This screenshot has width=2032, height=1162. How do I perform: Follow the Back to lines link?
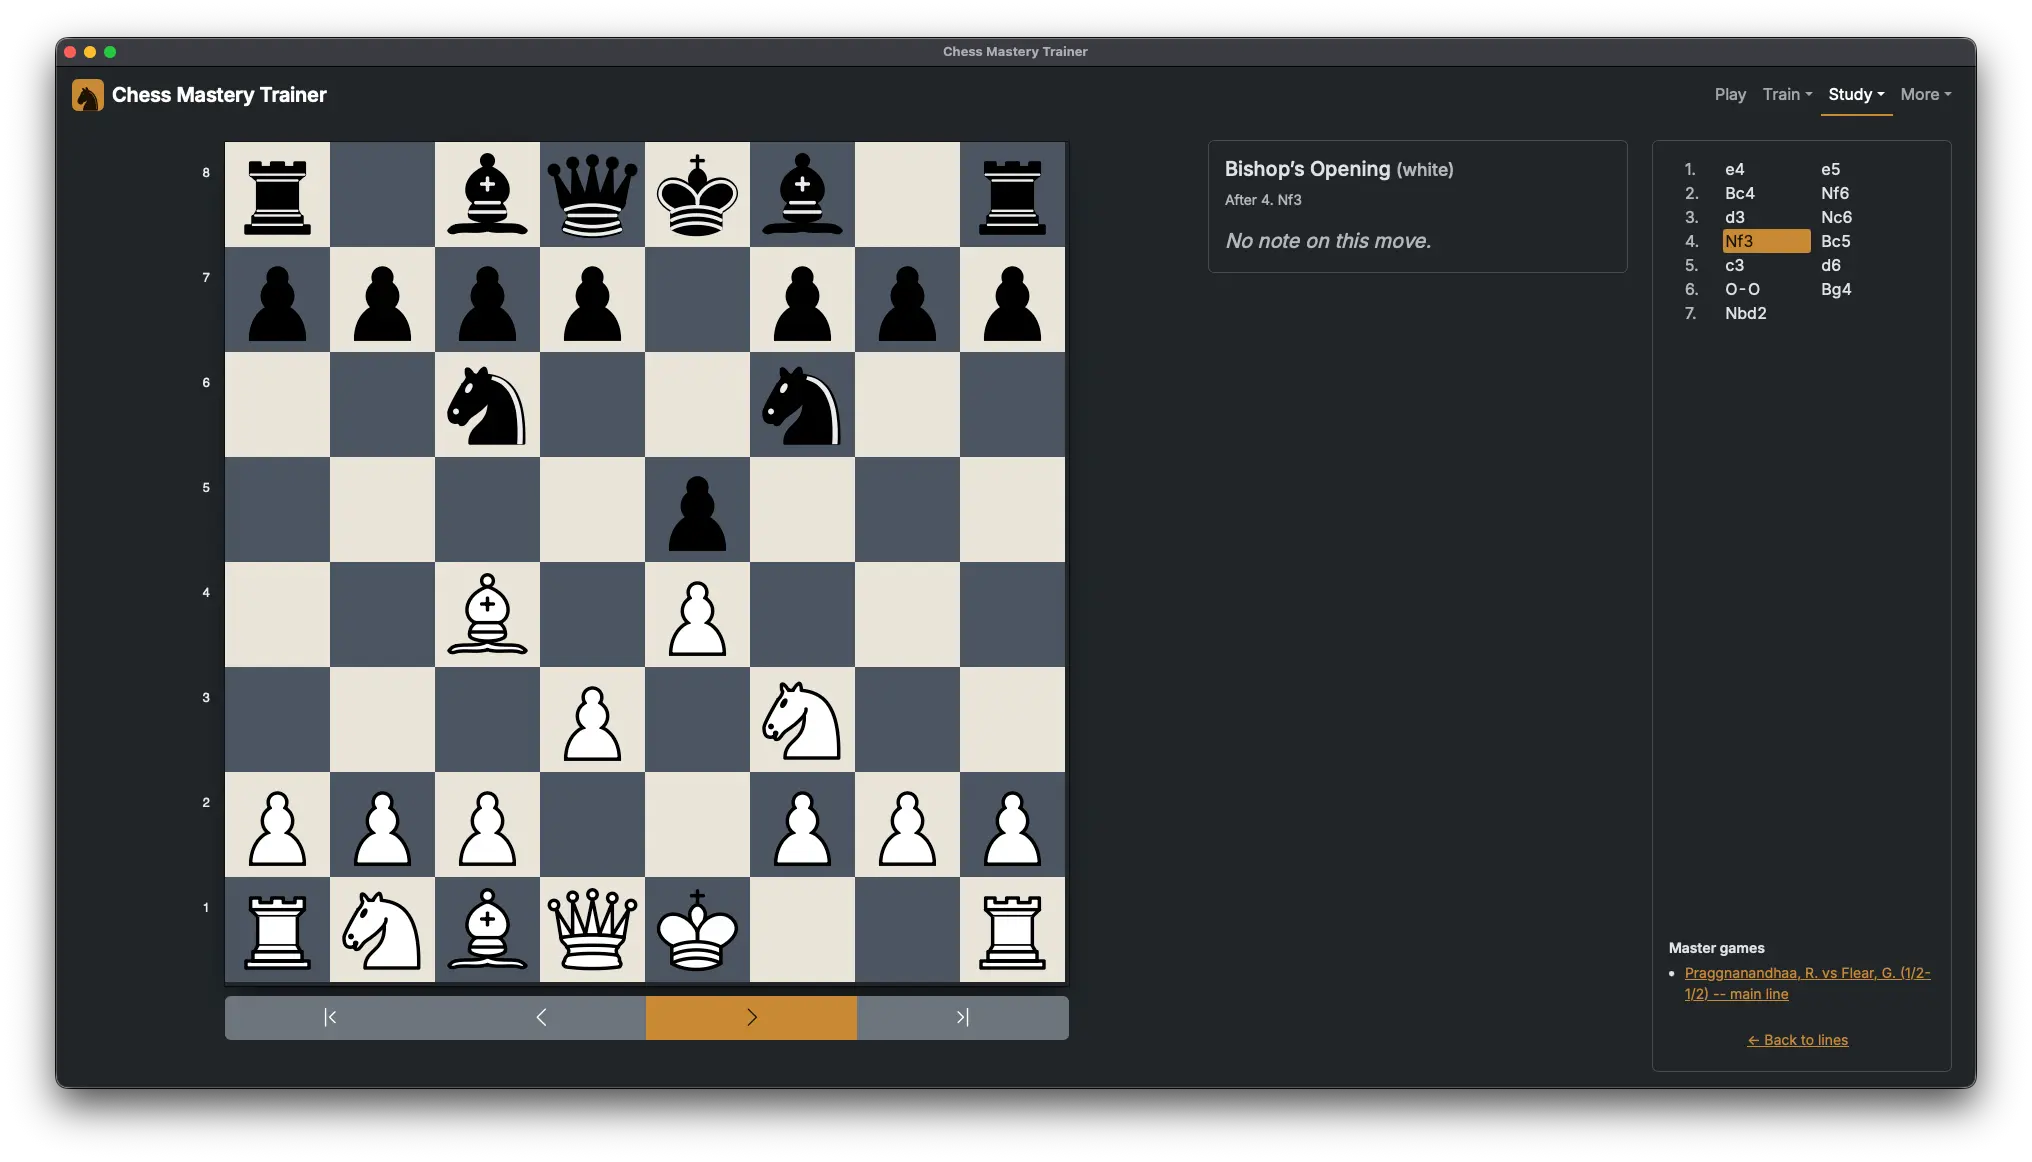pos(1797,1040)
